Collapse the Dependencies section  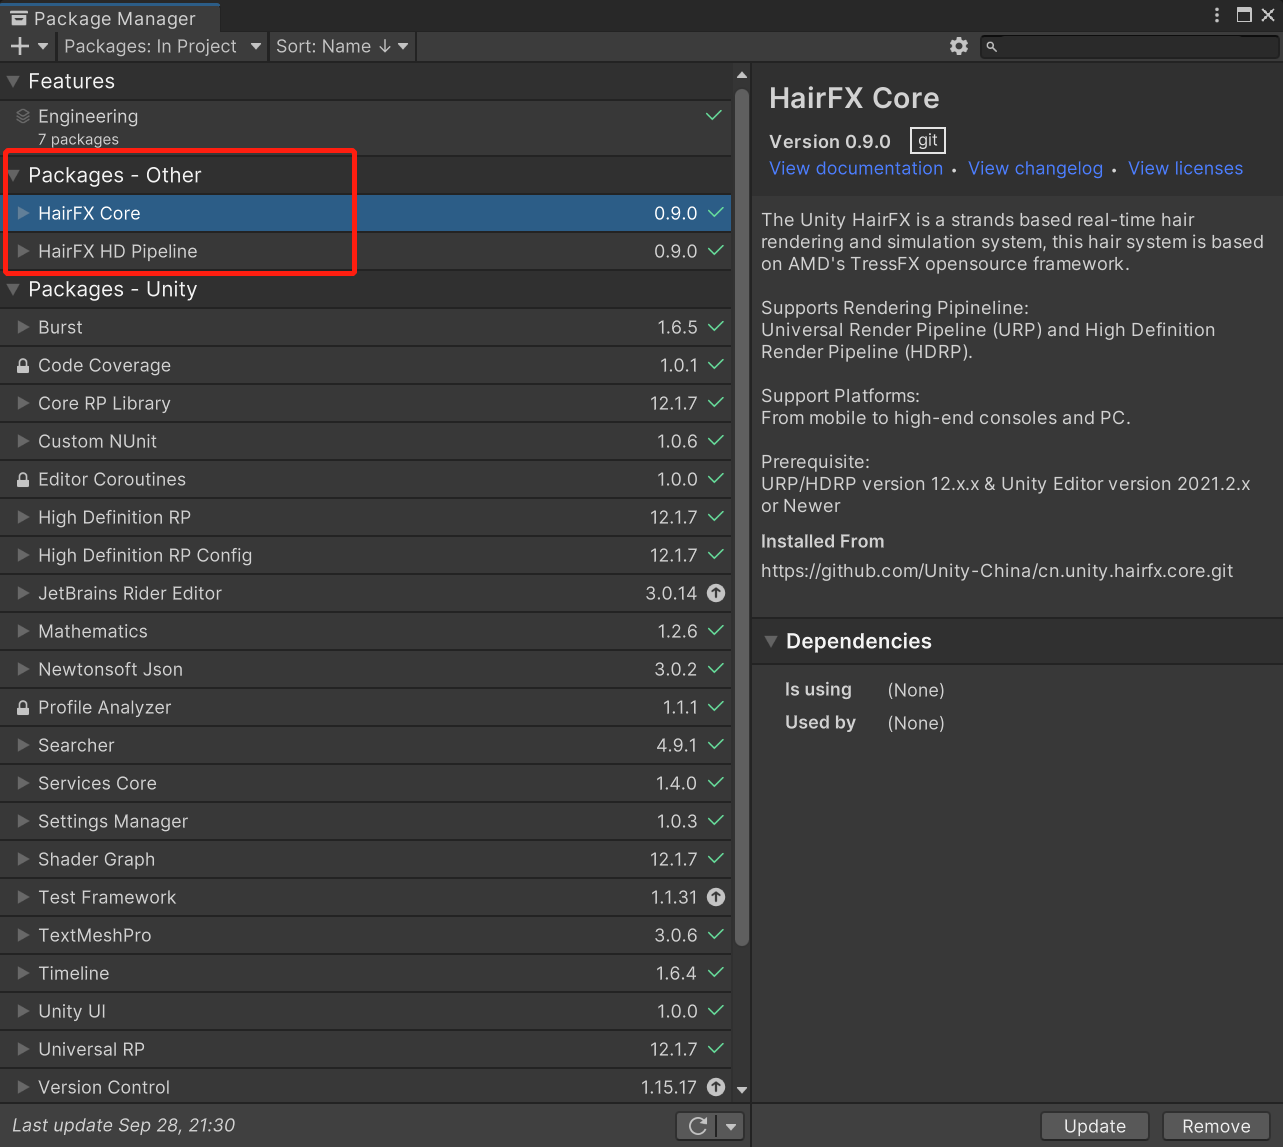tap(770, 641)
